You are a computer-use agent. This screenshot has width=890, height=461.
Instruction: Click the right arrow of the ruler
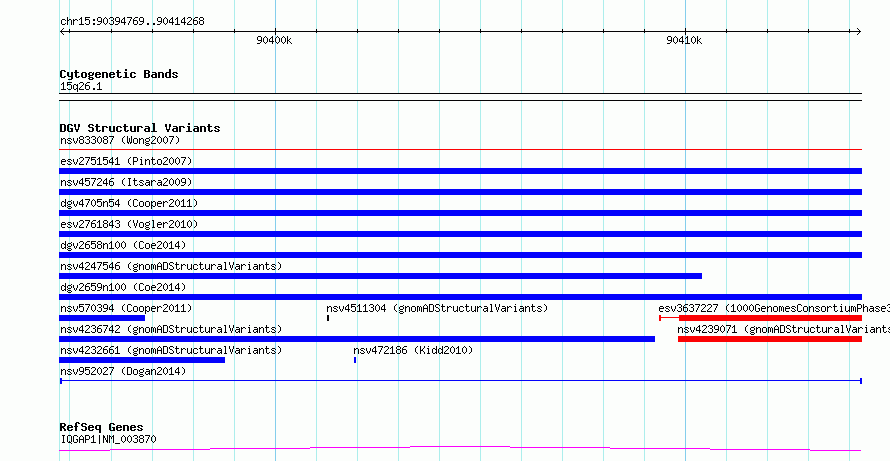(858, 31)
